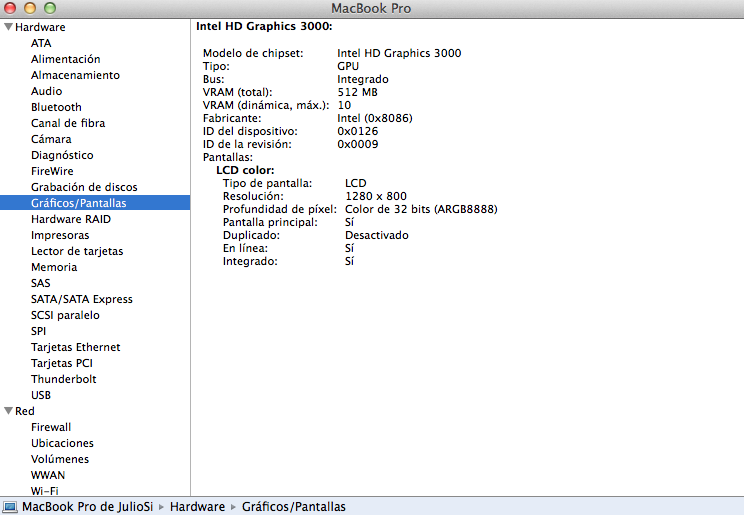Select ATA in the sidebar
The width and height of the screenshot is (744, 515).
coord(41,43)
